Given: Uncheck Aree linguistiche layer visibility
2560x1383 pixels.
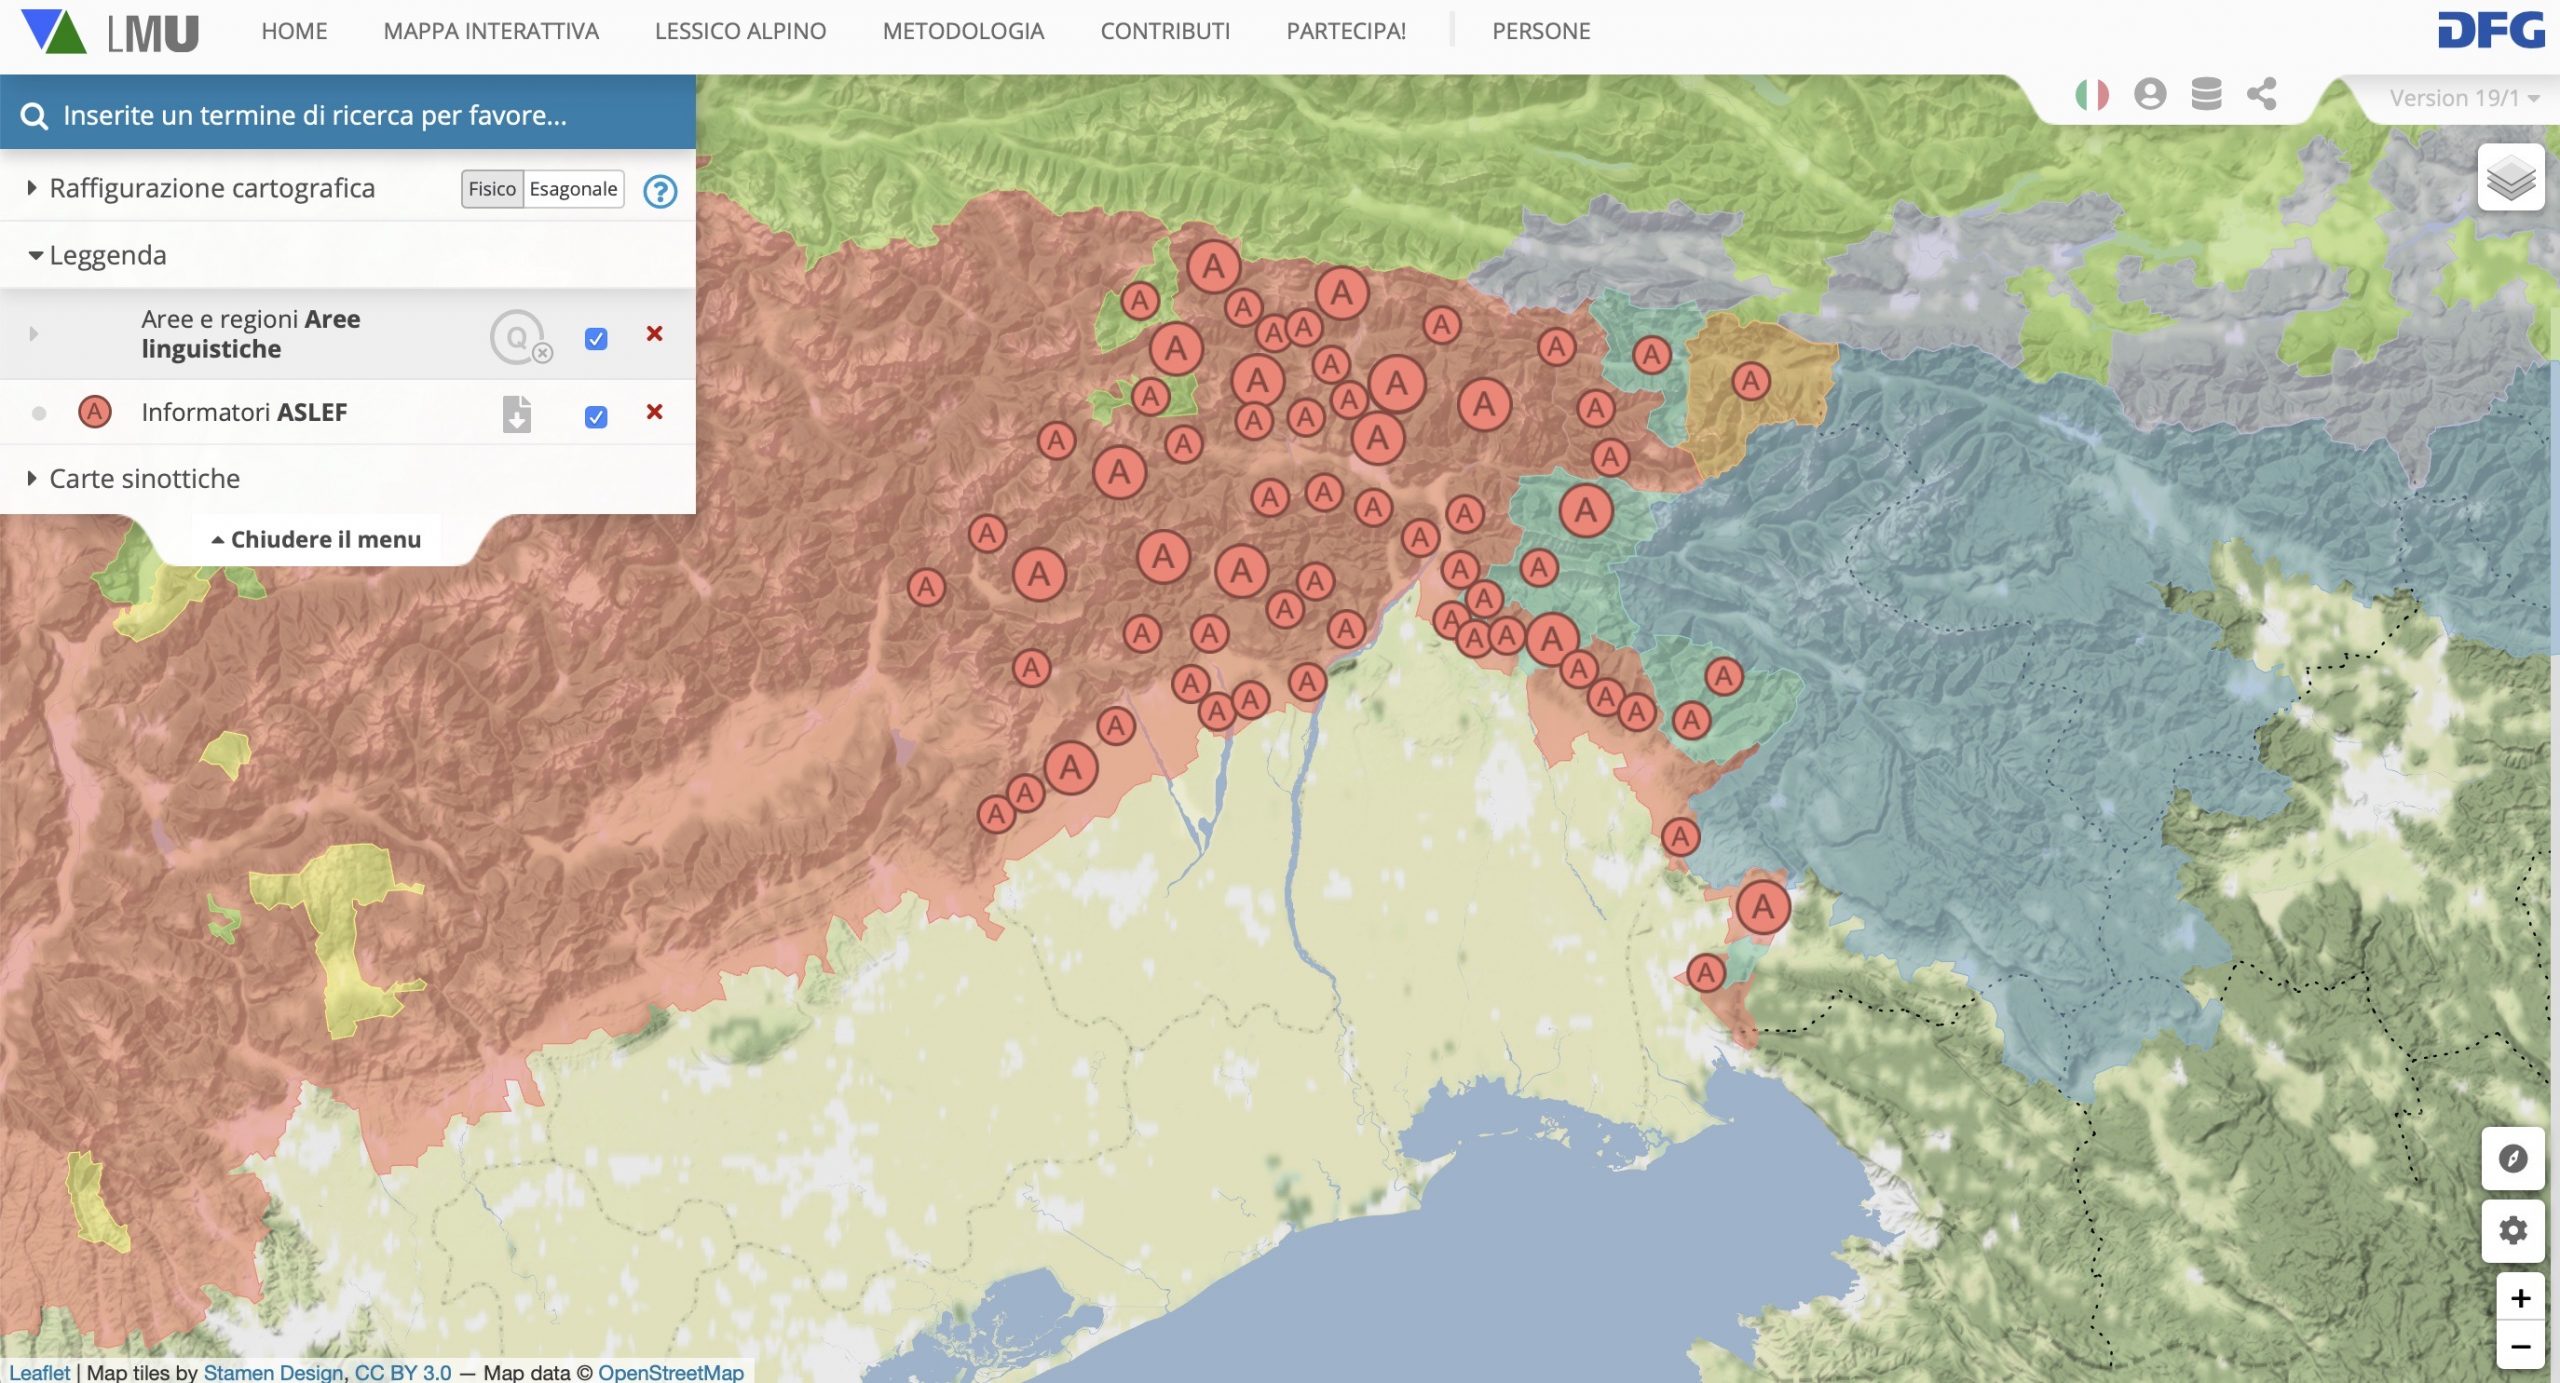Looking at the screenshot, I should pyautogui.click(x=596, y=339).
